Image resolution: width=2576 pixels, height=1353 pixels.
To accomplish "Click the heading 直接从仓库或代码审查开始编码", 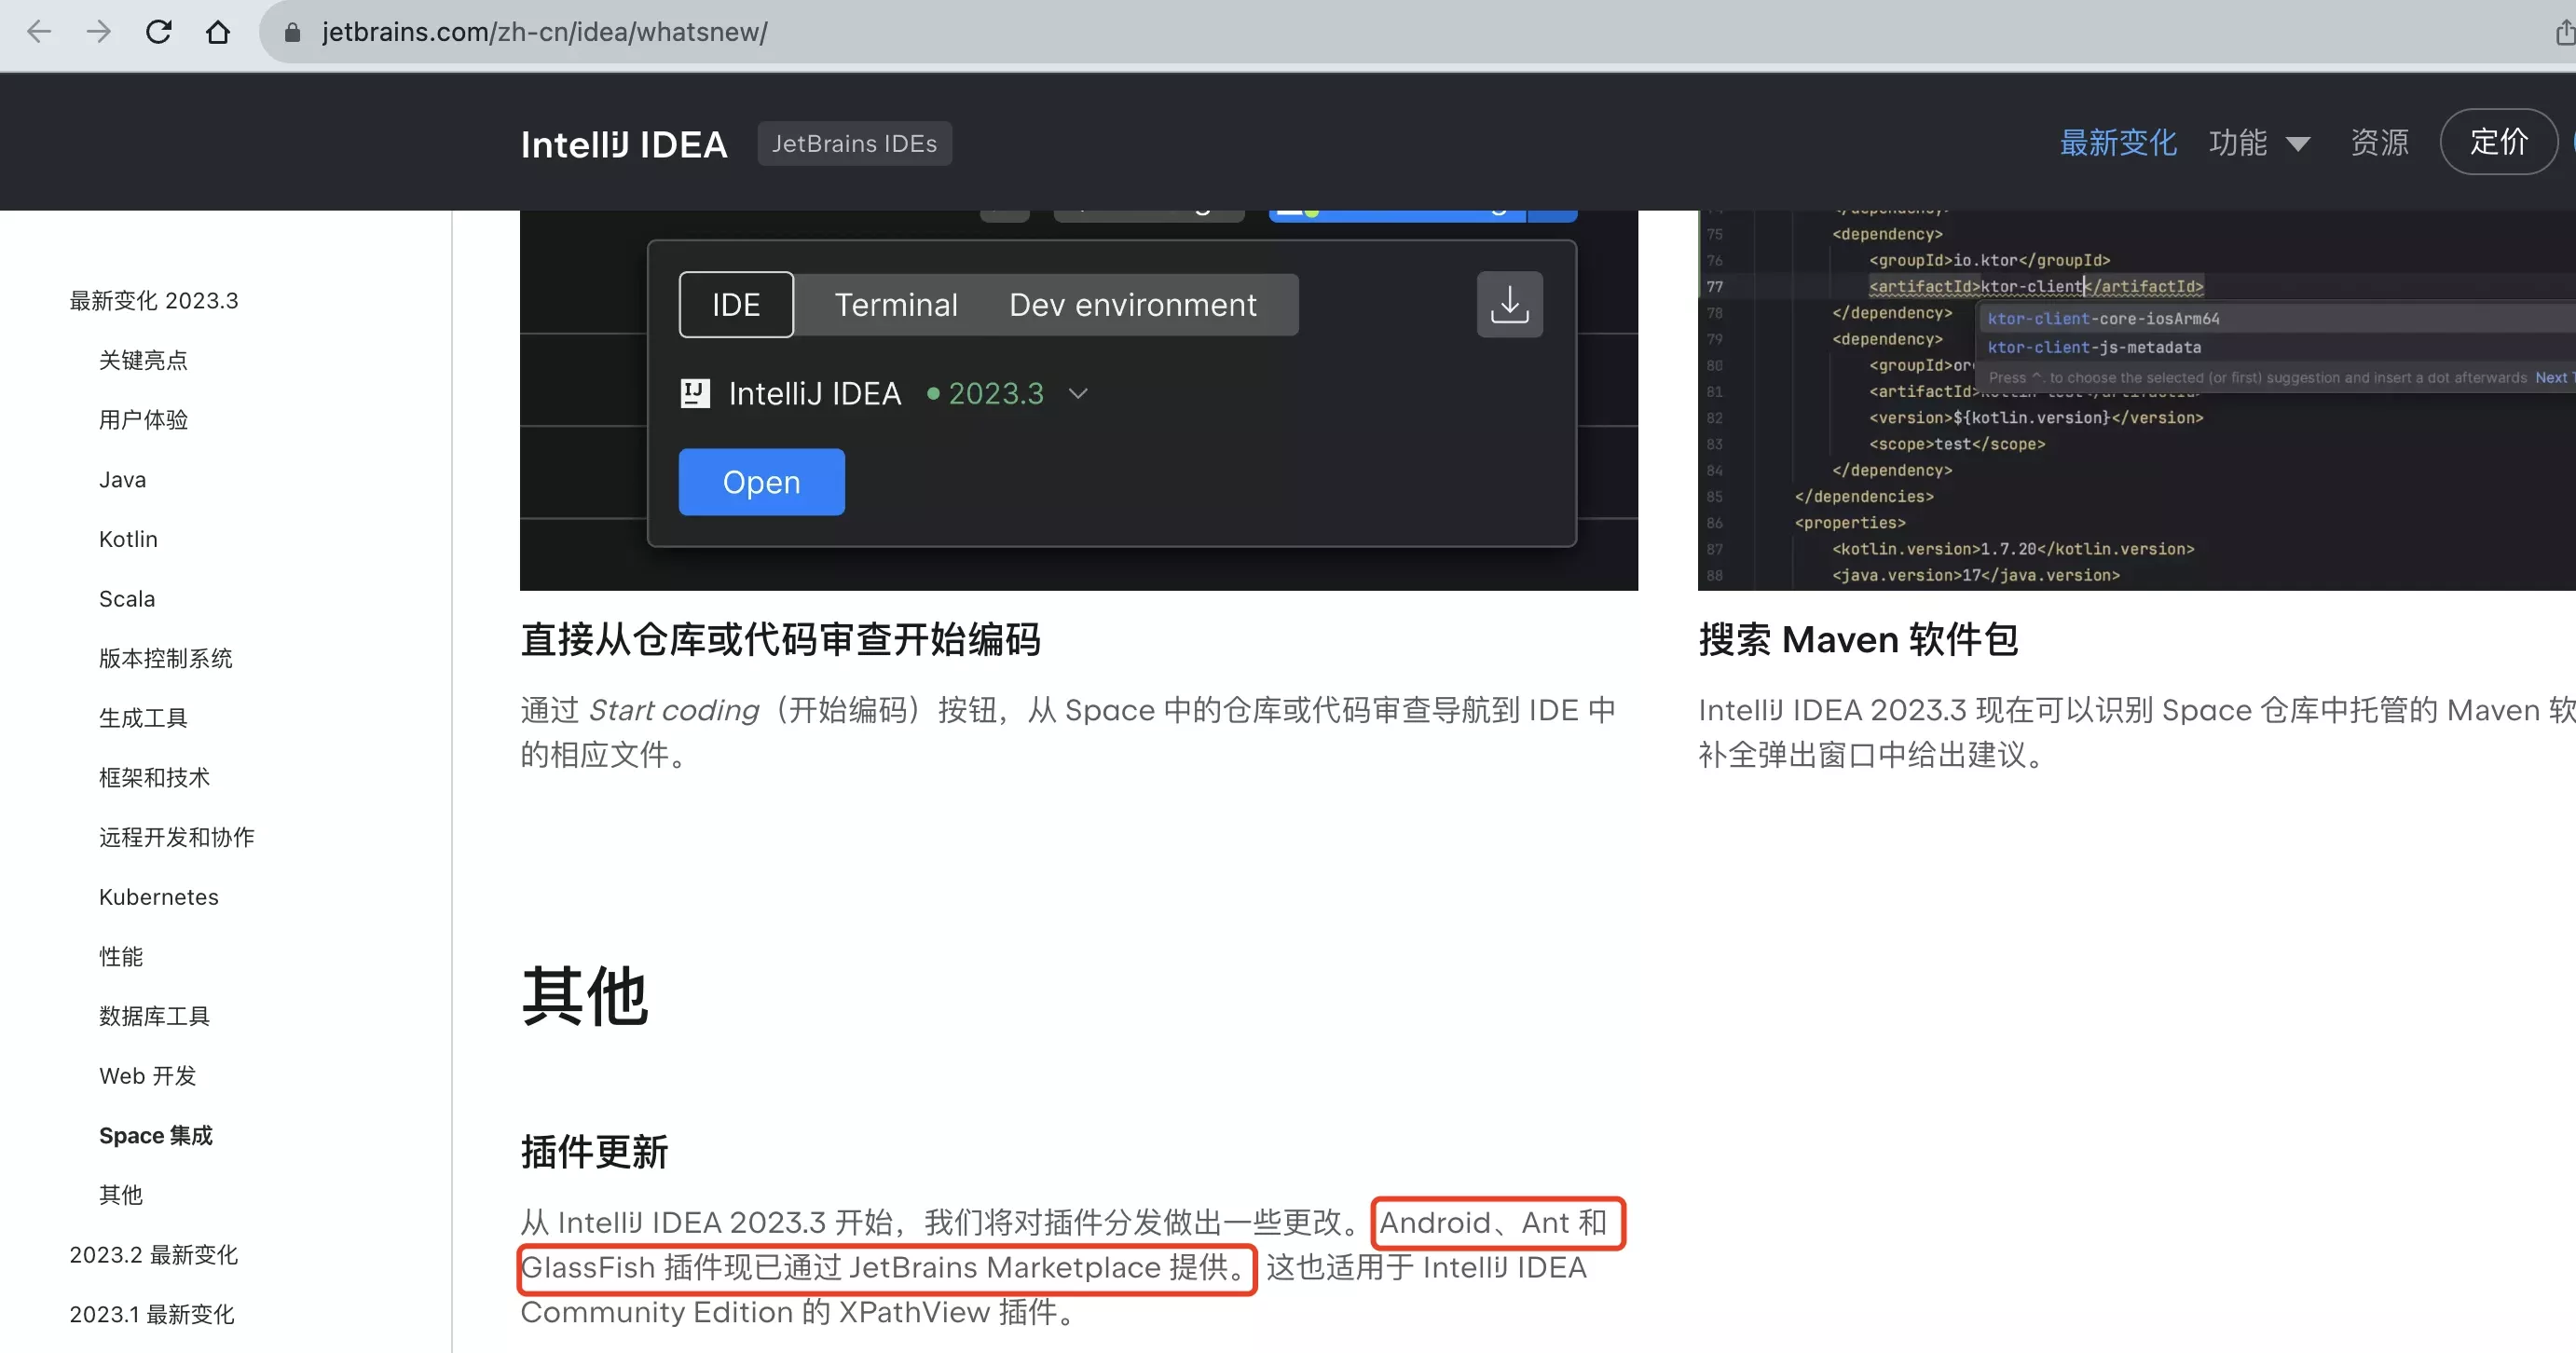I will (x=781, y=640).
